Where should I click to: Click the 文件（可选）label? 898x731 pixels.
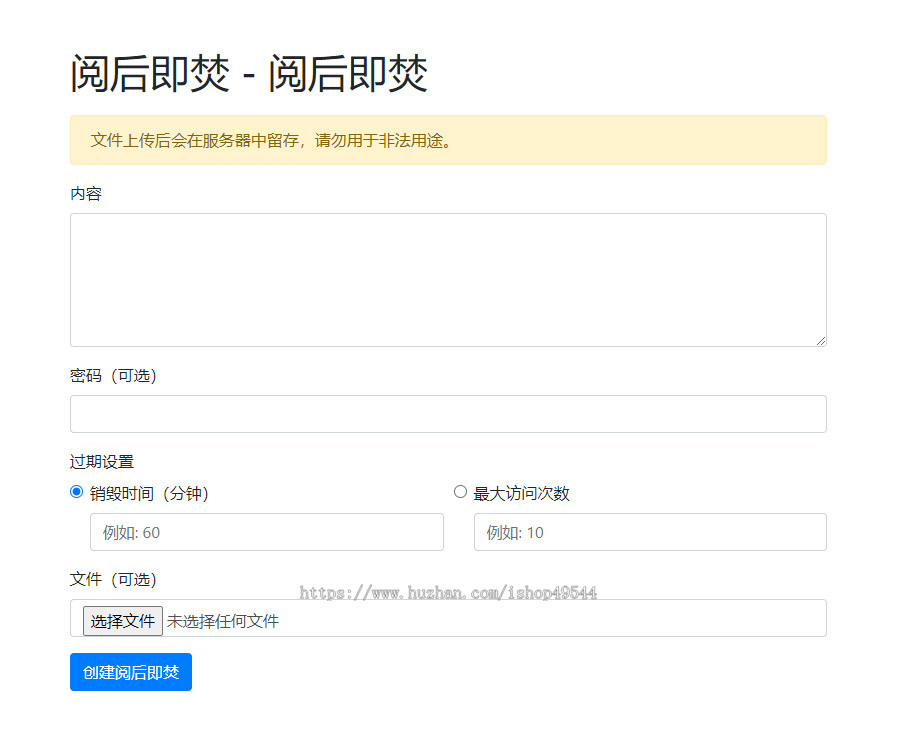pos(113,579)
